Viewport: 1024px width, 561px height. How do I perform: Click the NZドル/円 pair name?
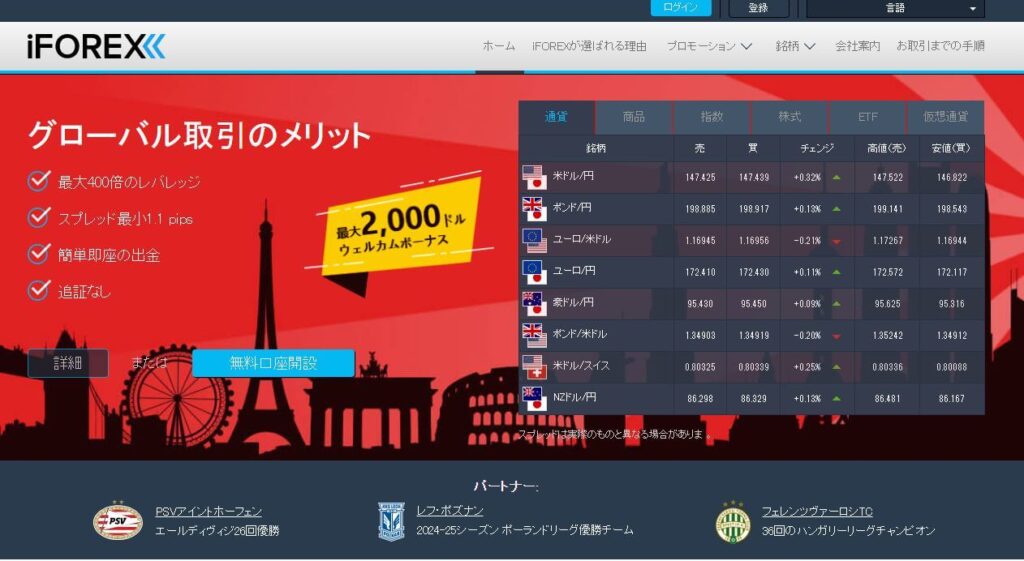coord(574,397)
